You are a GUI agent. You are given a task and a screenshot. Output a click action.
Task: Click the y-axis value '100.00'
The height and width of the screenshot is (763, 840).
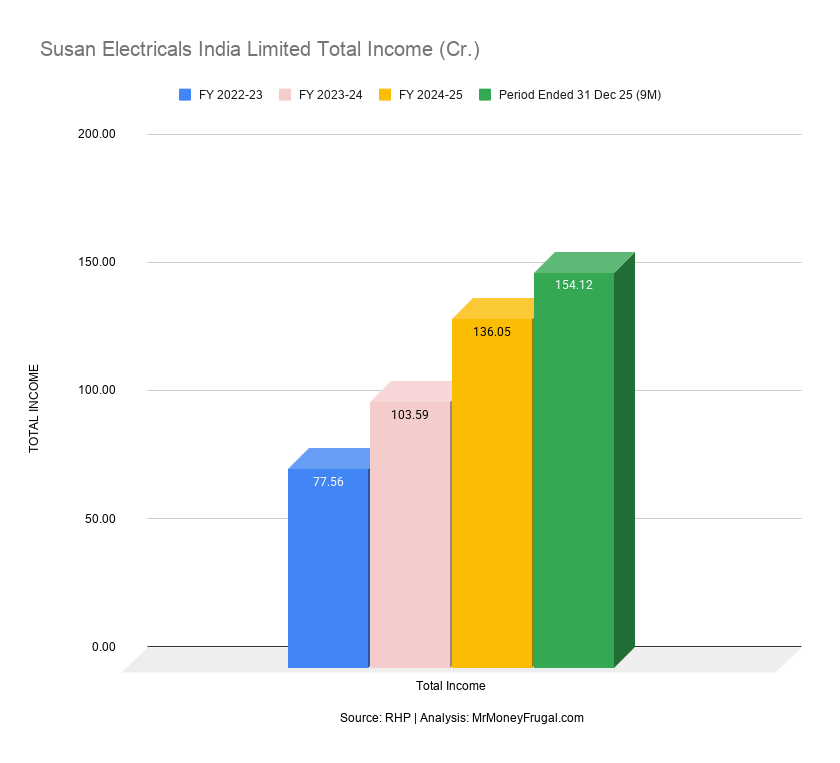(x=97, y=390)
